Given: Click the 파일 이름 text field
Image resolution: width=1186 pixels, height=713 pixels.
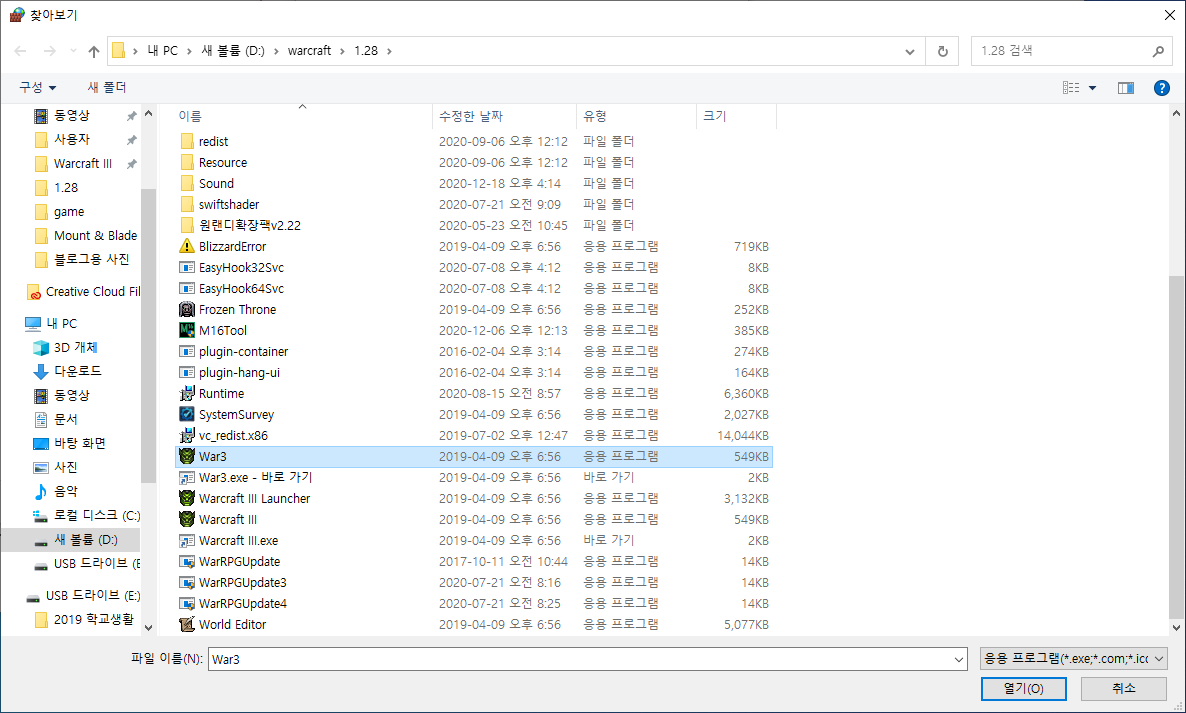Looking at the screenshot, I should (579, 659).
